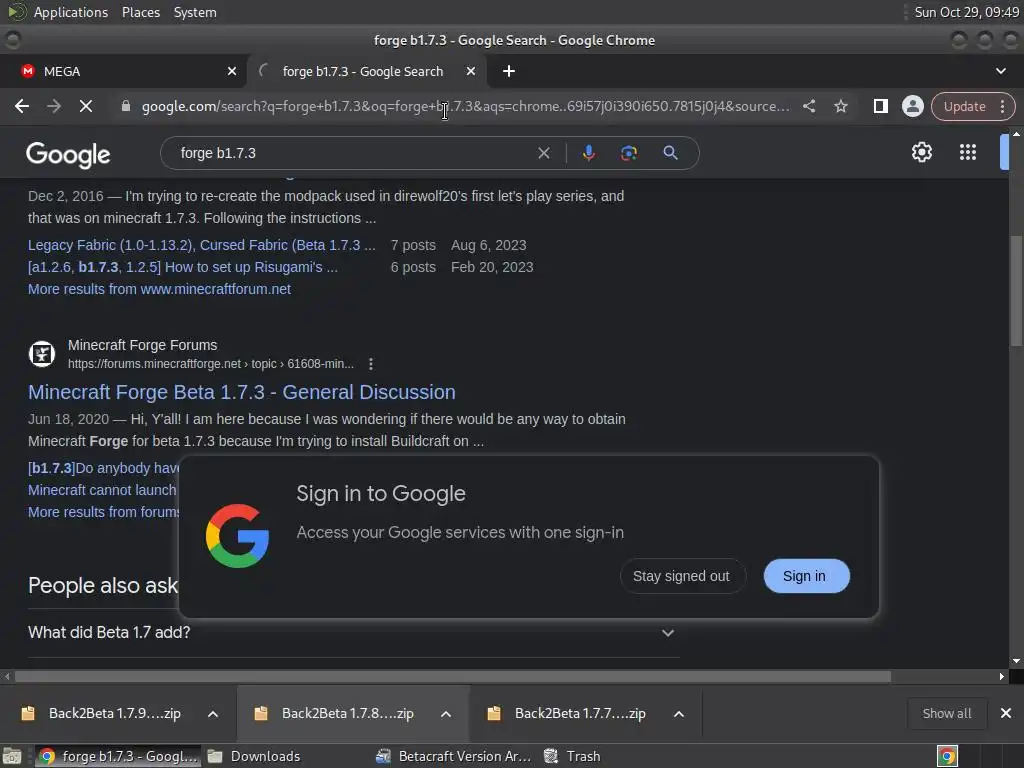Switch to Downloads window in taskbar
Screen dimensions: 1024x768
(255, 756)
